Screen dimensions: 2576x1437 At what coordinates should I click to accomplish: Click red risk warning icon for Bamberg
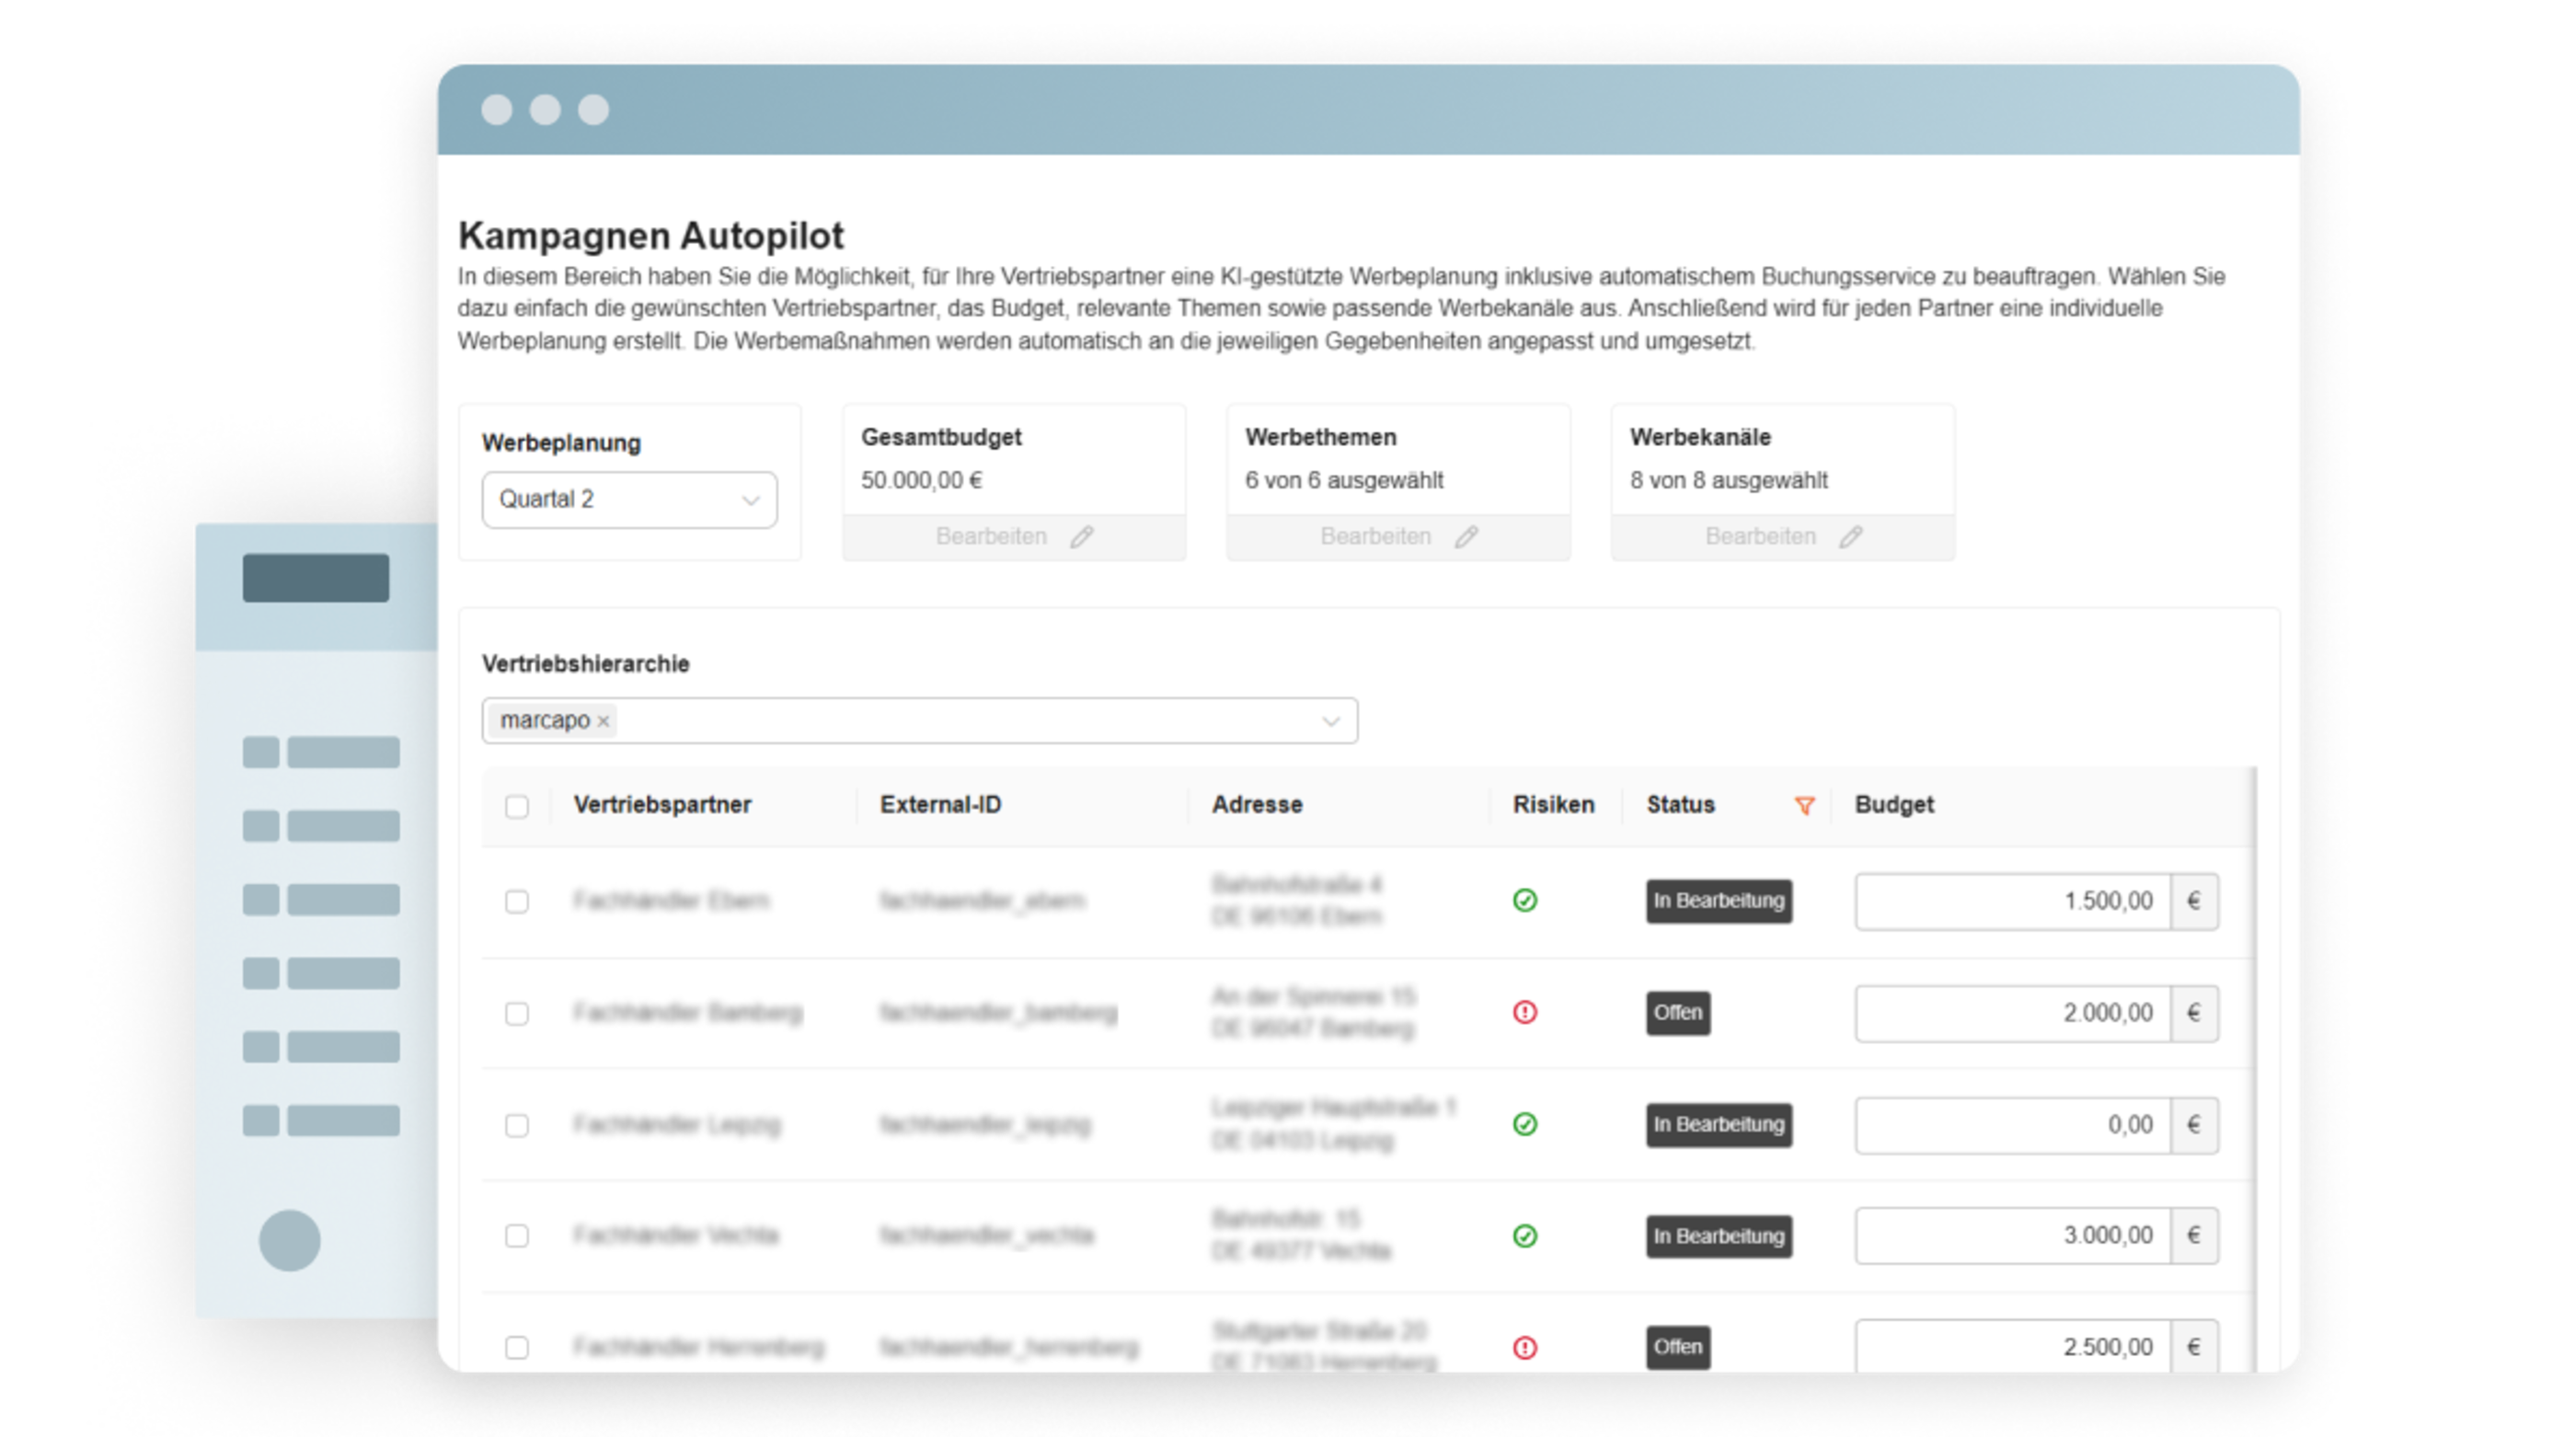point(1525,1013)
